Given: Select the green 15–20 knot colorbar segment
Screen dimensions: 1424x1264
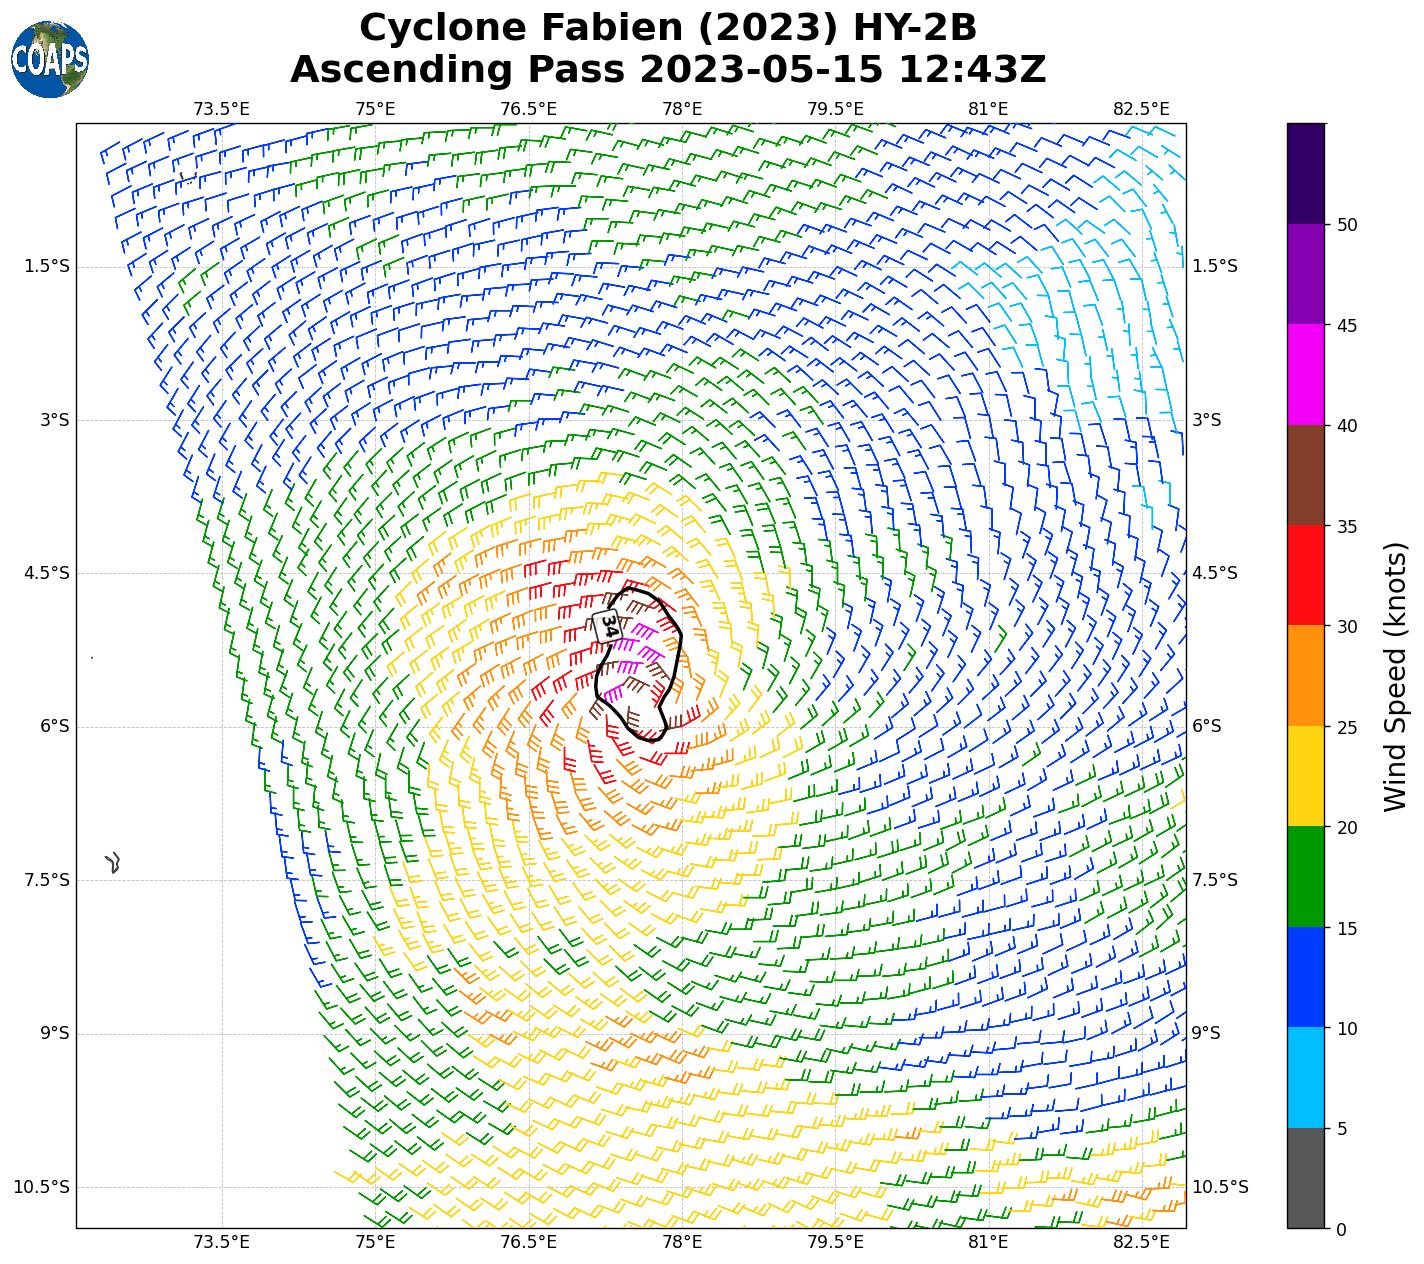Looking at the screenshot, I should pos(1305,877).
